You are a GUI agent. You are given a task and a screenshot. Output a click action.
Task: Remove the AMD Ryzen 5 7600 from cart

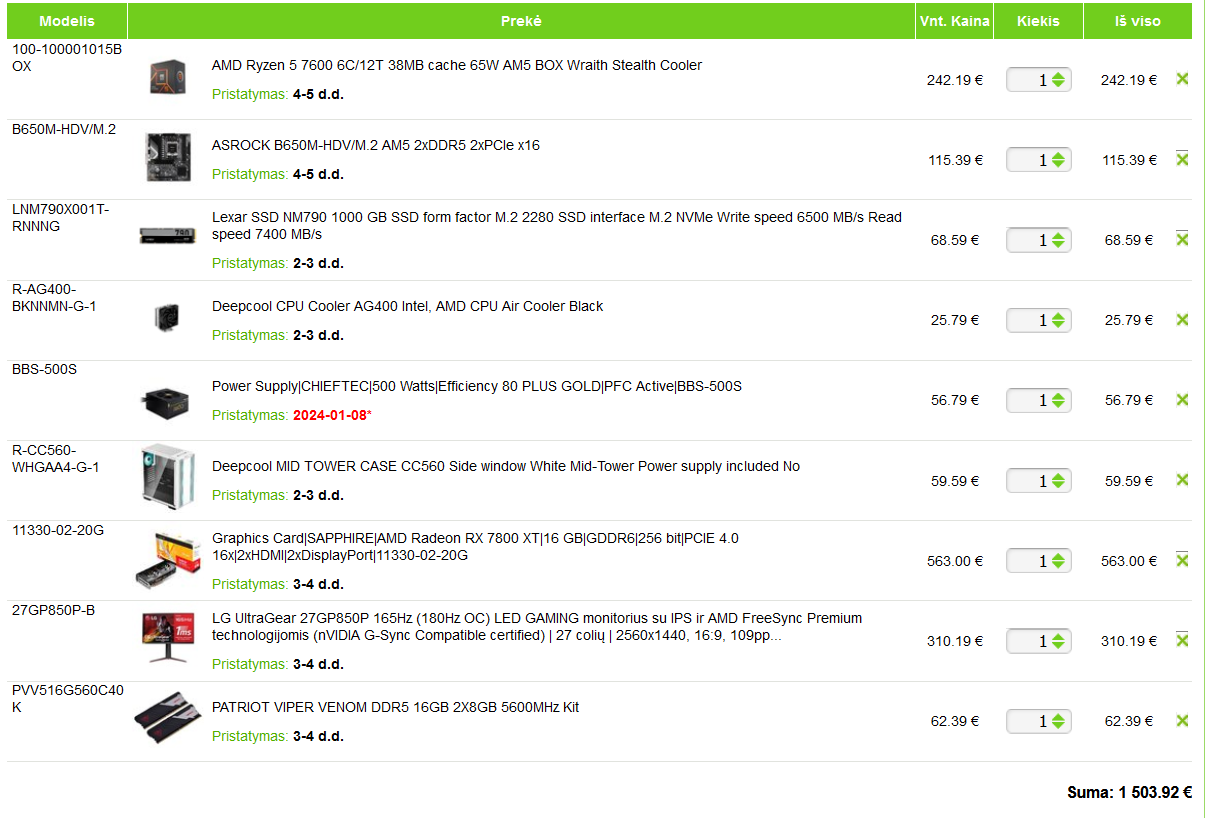[1182, 79]
